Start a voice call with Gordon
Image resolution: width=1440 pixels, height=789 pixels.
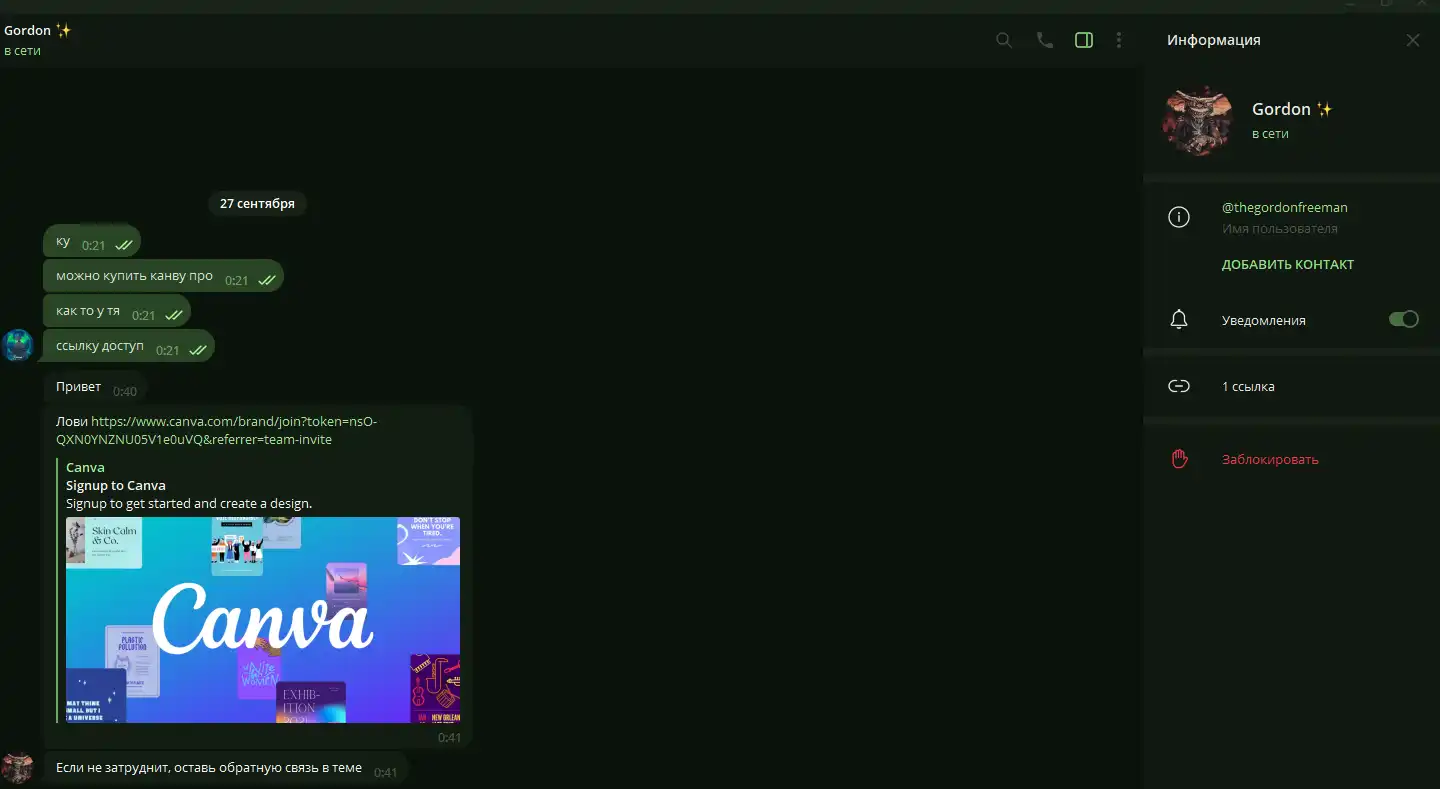[1044, 40]
